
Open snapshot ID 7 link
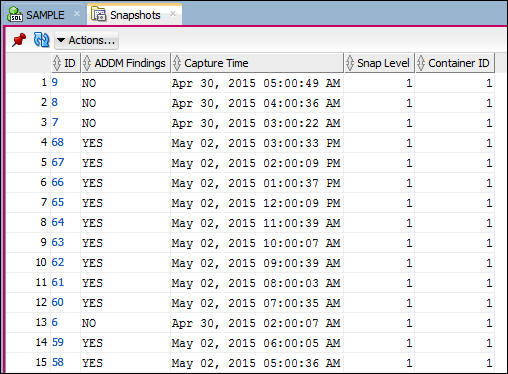[x=55, y=122]
